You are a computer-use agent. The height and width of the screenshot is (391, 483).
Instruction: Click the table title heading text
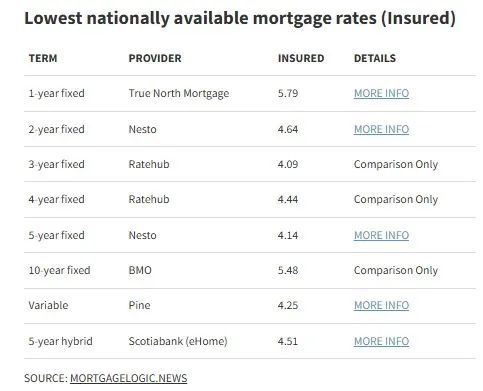click(240, 18)
